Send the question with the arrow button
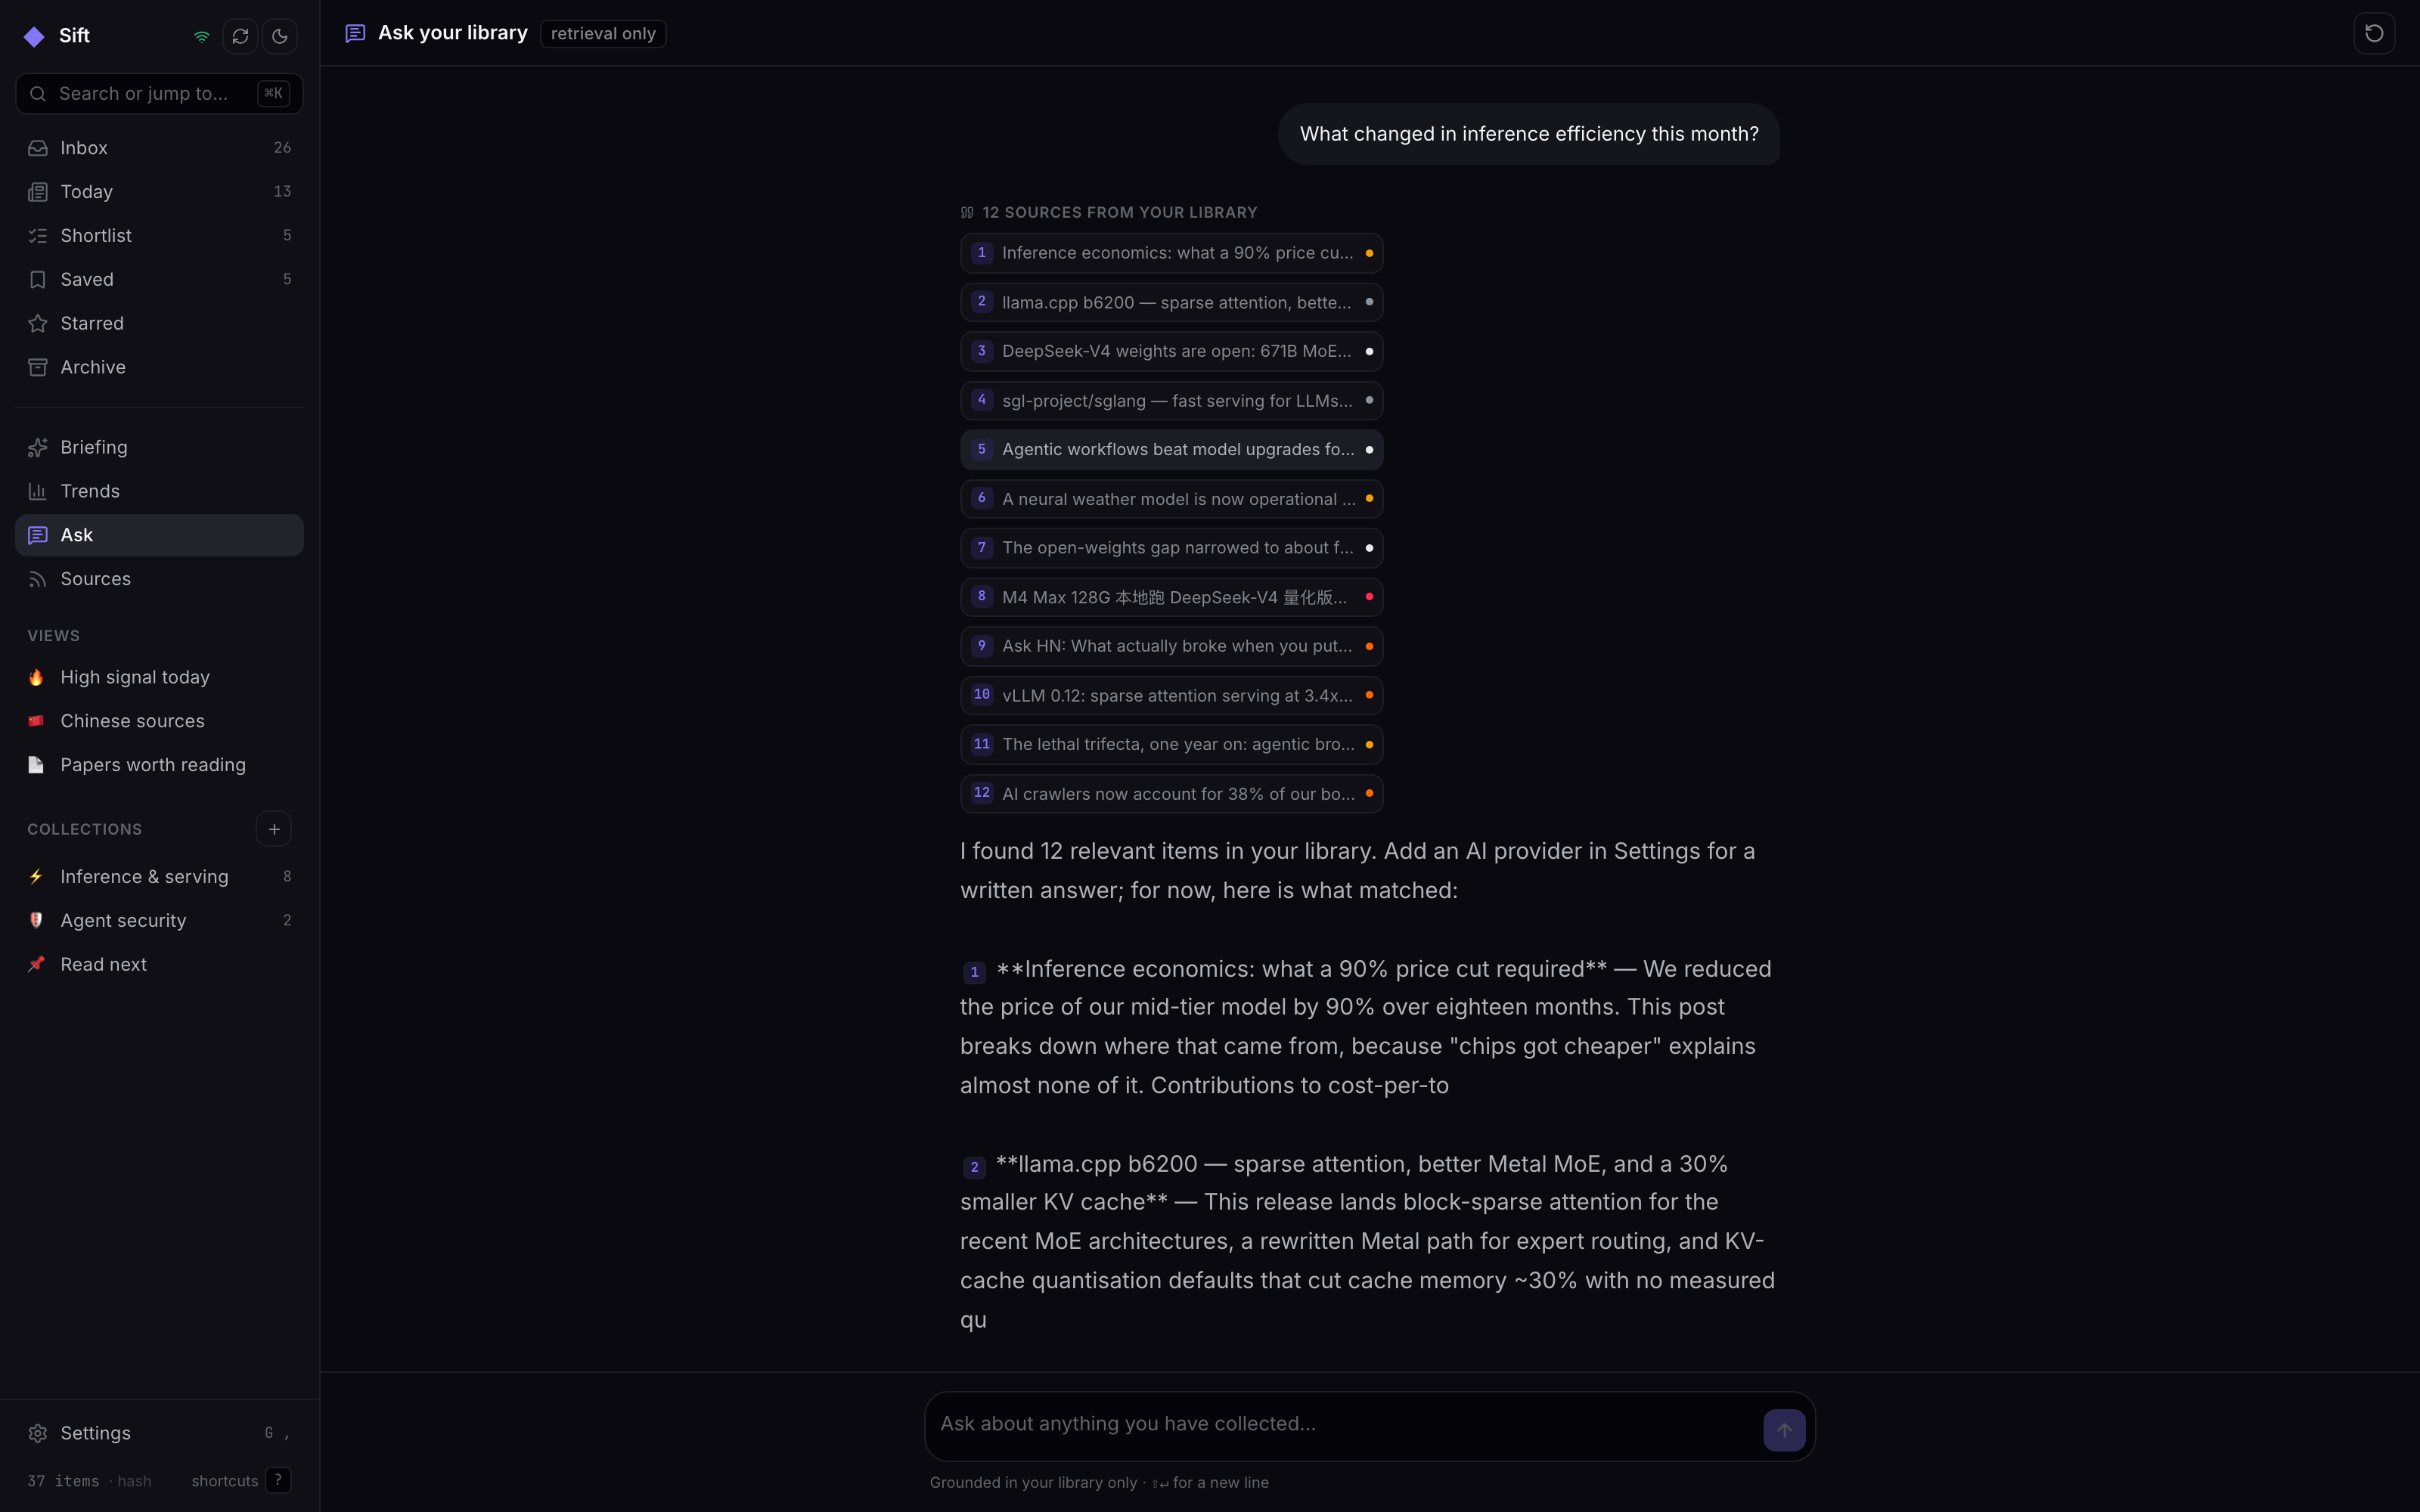The height and width of the screenshot is (1512, 2420). [x=1784, y=1430]
